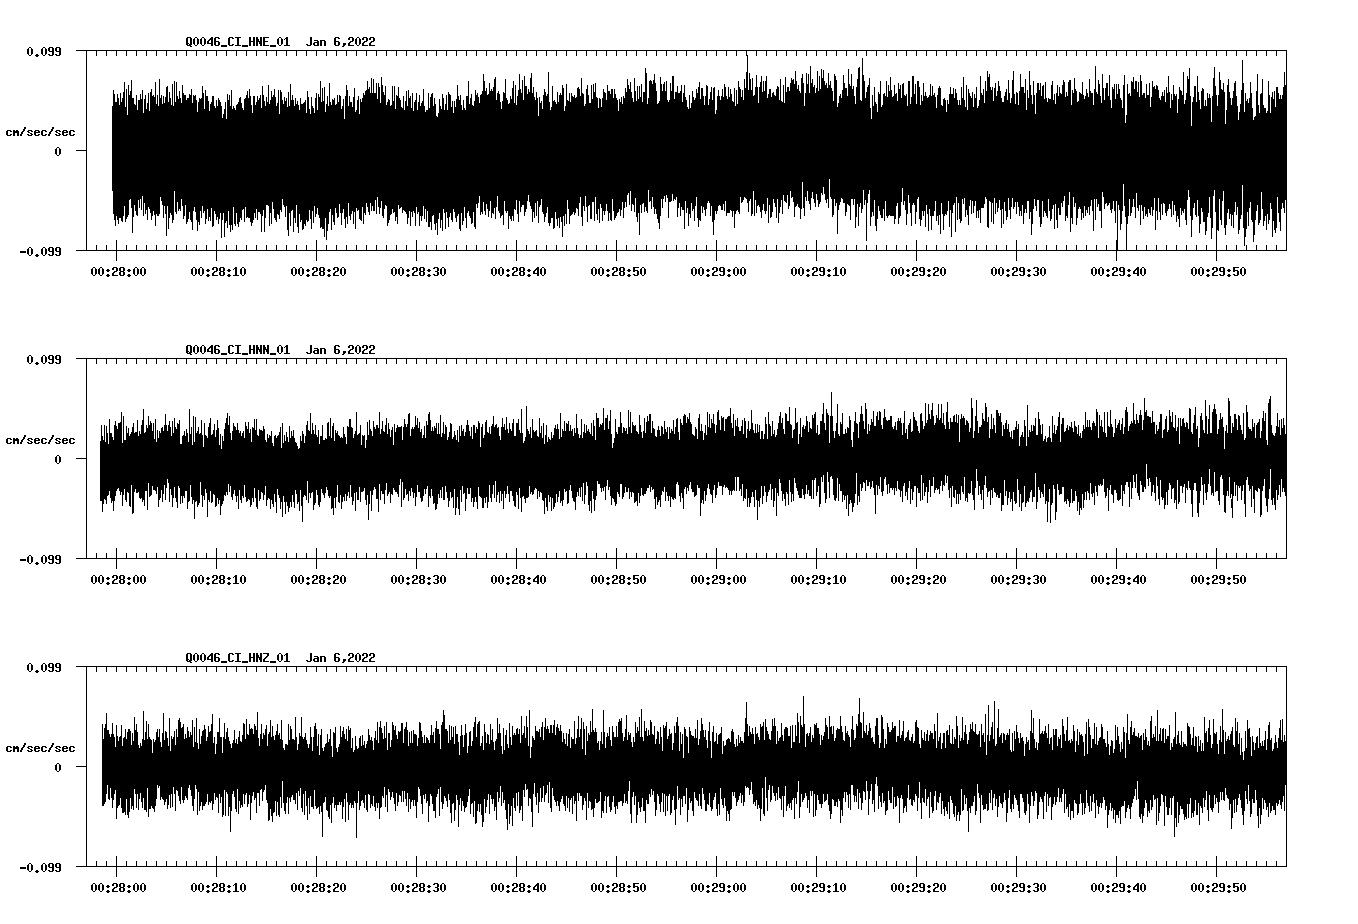The width and height of the screenshot is (1358, 924).
Task: Click 00:28:40 time label on HNZ axis
Action: [518, 888]
